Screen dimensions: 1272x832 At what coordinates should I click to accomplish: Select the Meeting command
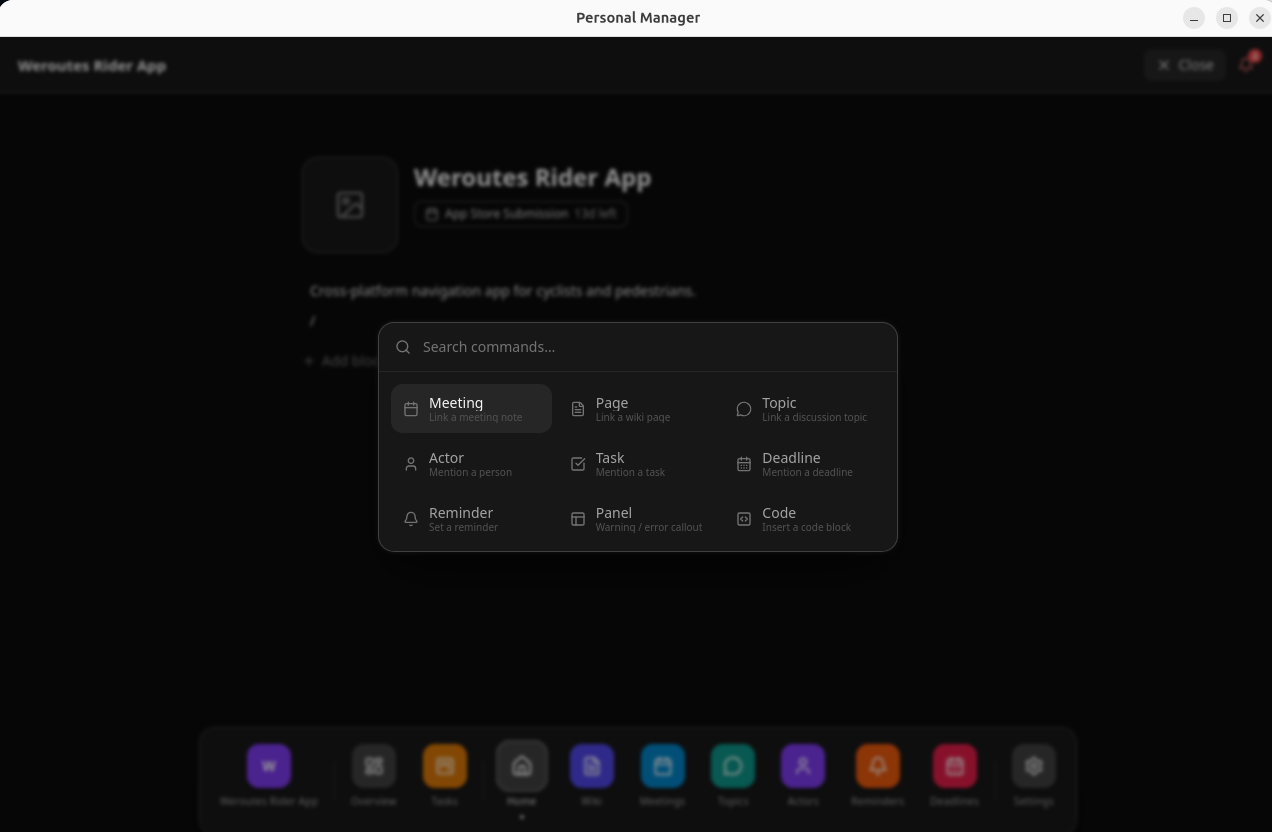[471, 408]
